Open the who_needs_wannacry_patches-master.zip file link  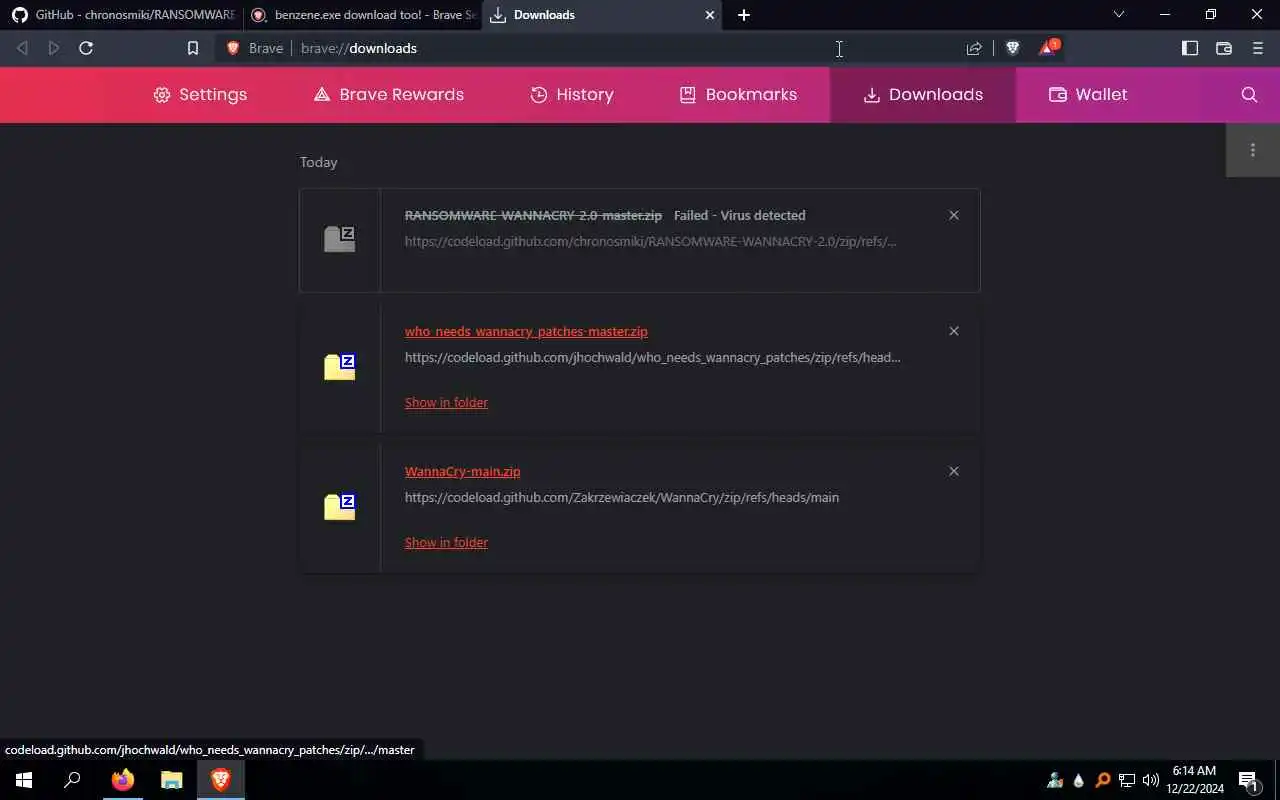tap(526, 331)
